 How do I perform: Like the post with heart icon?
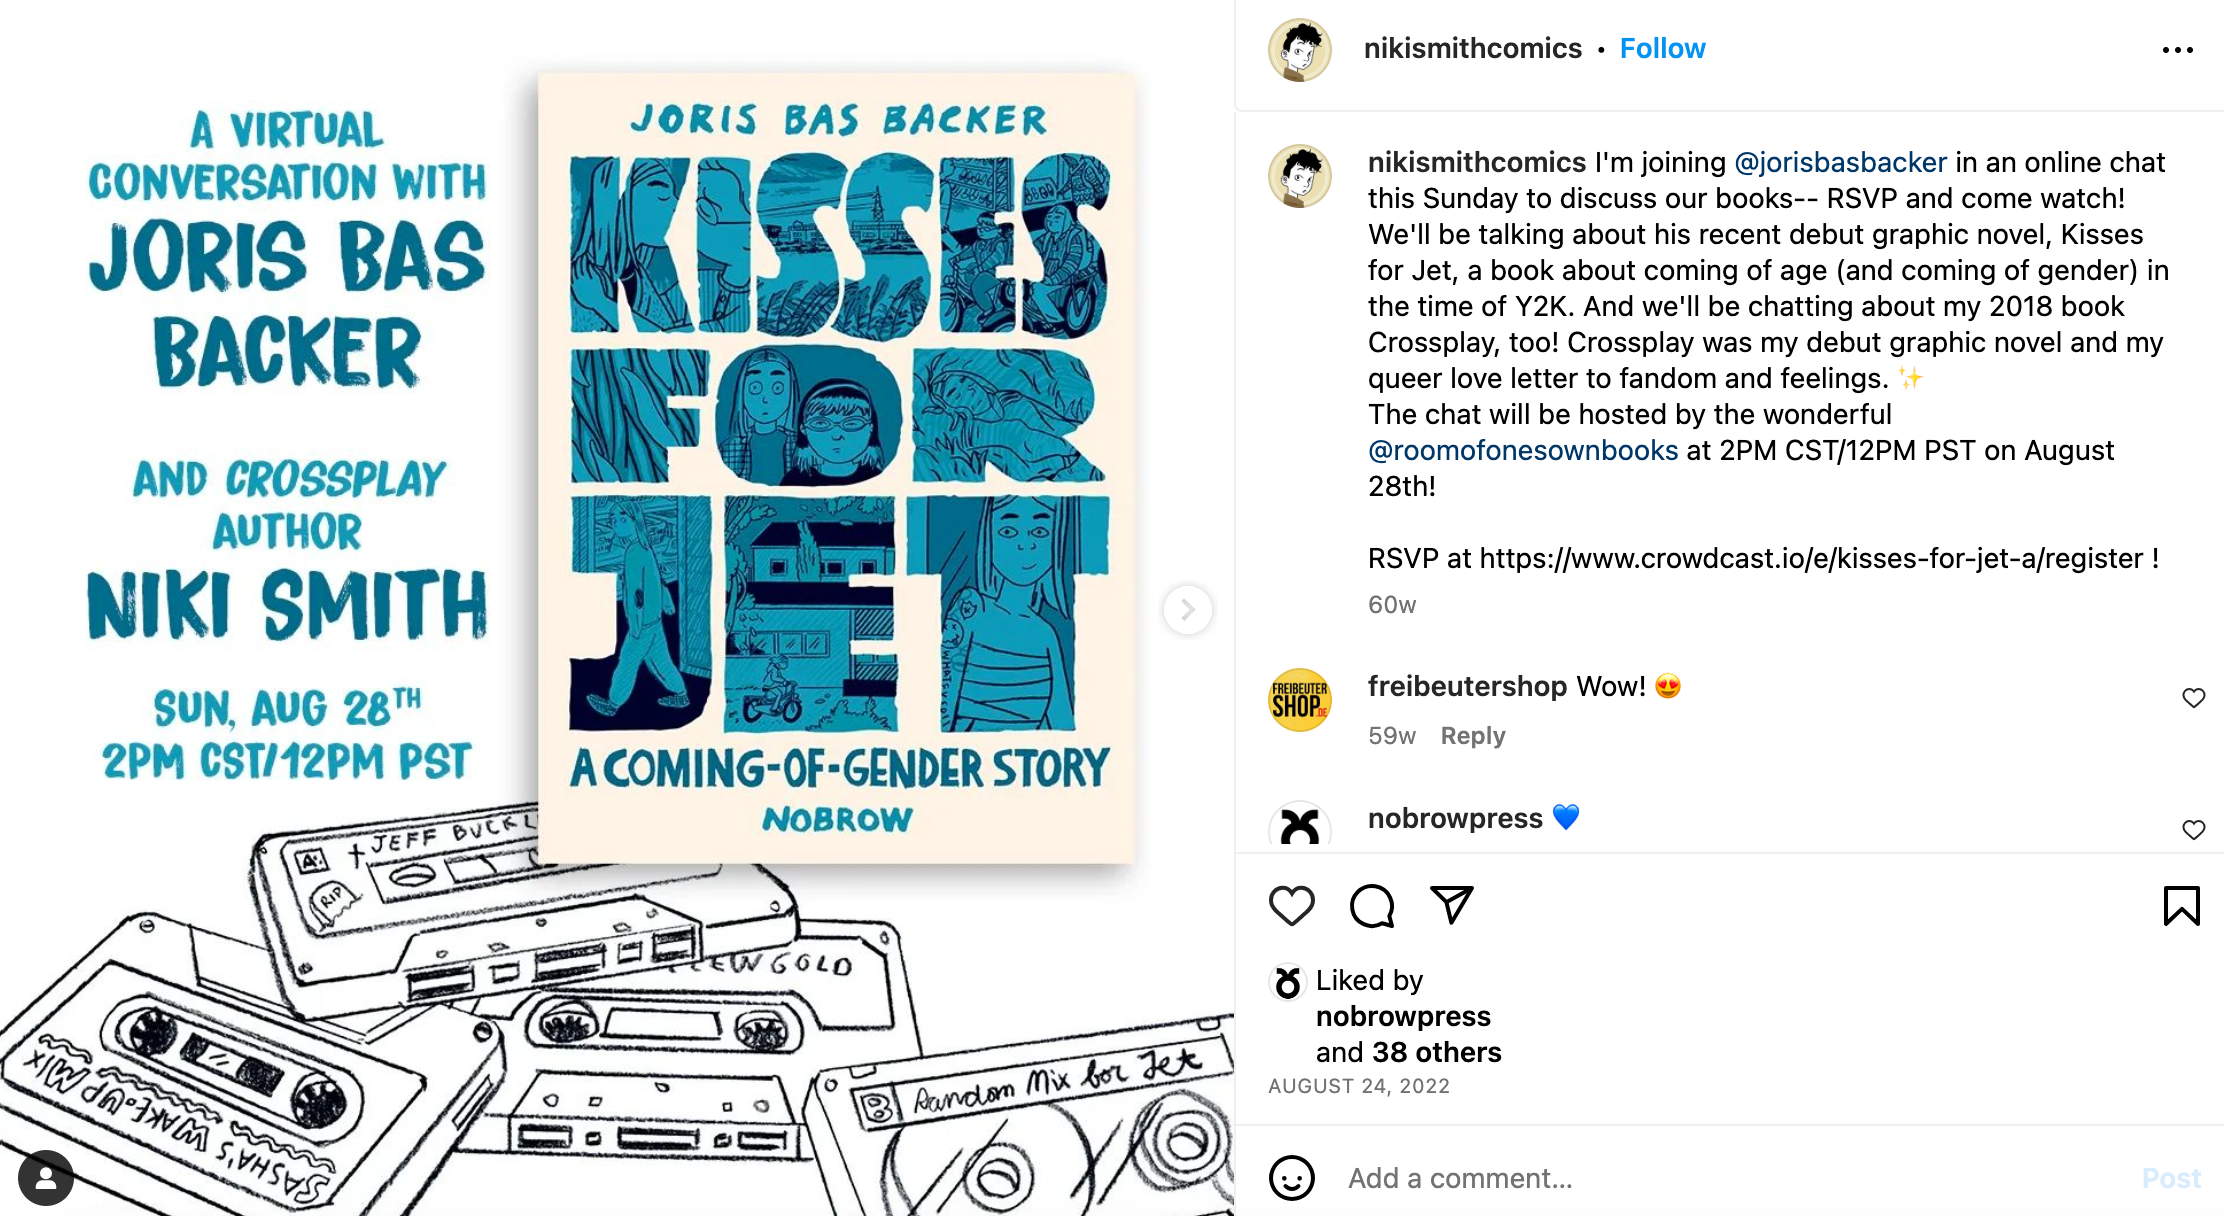click(1291, 906)
